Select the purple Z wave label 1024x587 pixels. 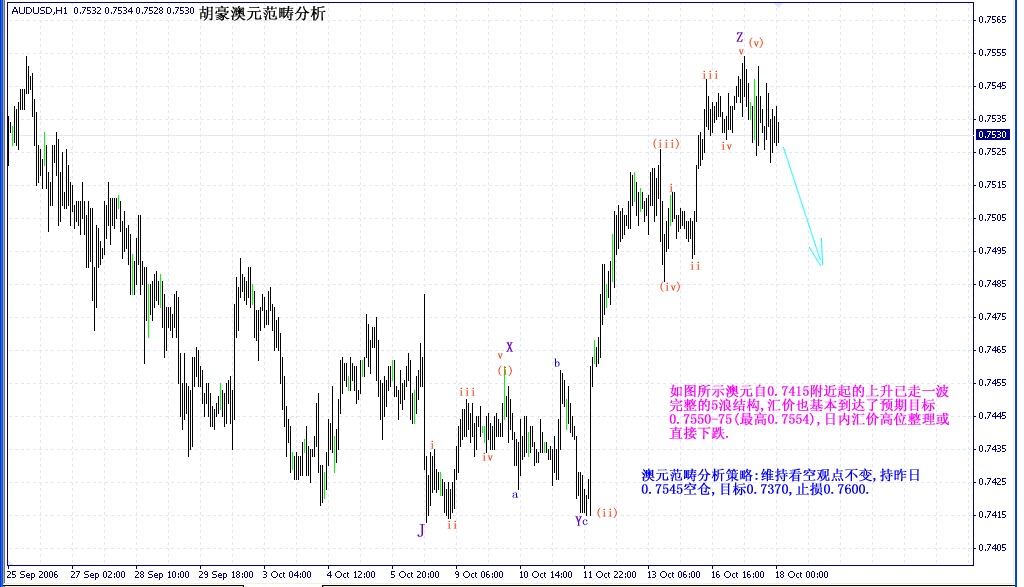[739, 37]
